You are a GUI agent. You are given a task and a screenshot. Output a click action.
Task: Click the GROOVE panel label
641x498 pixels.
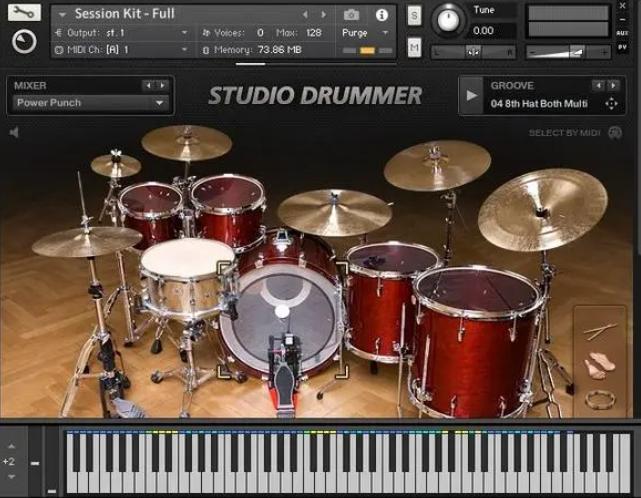512,85
